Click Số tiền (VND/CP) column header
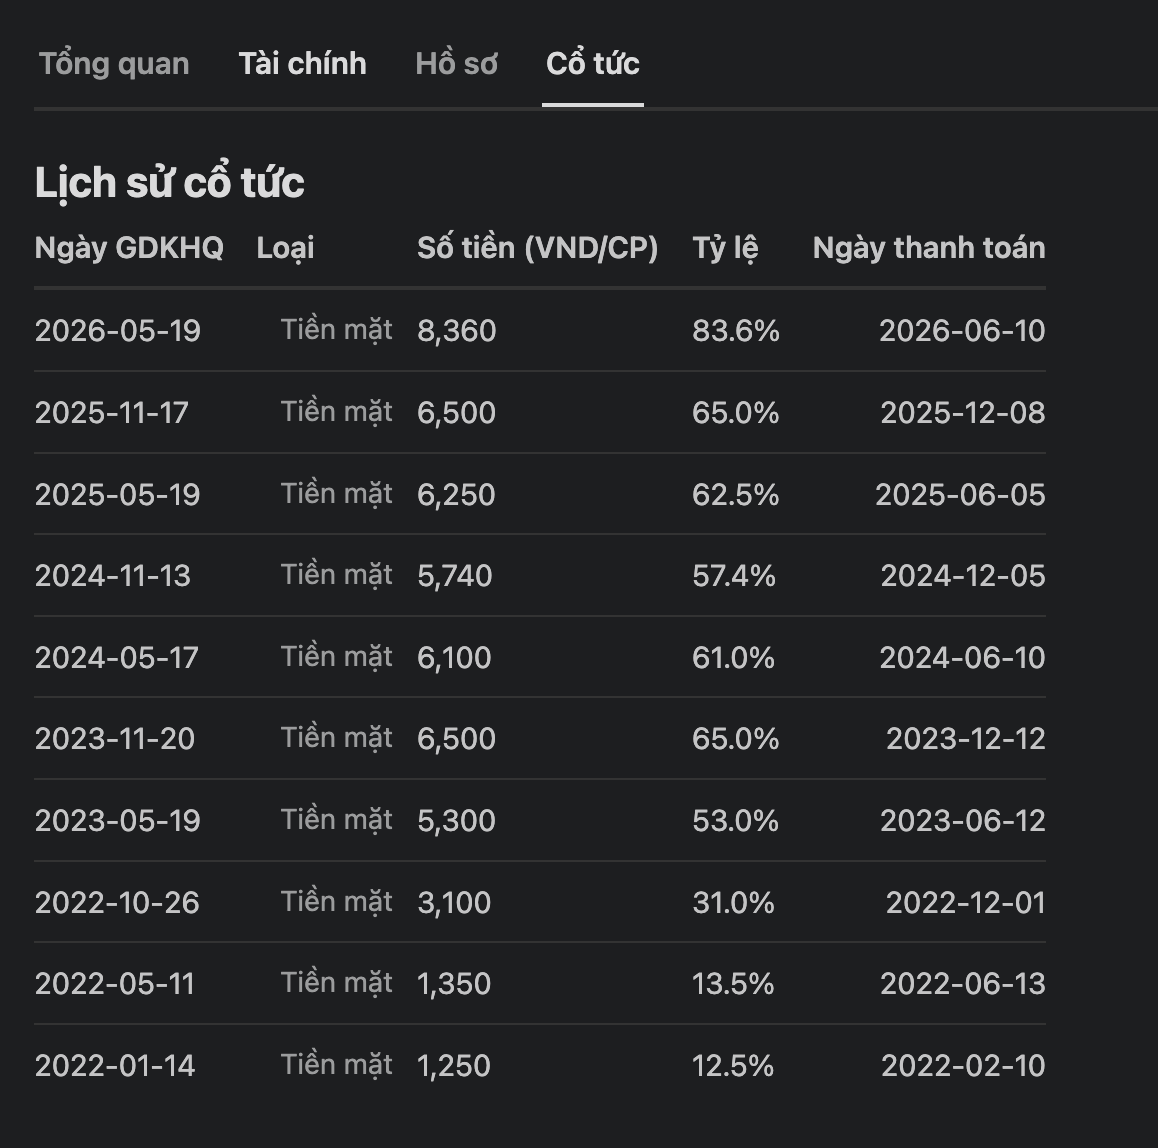 click(537, 248)
